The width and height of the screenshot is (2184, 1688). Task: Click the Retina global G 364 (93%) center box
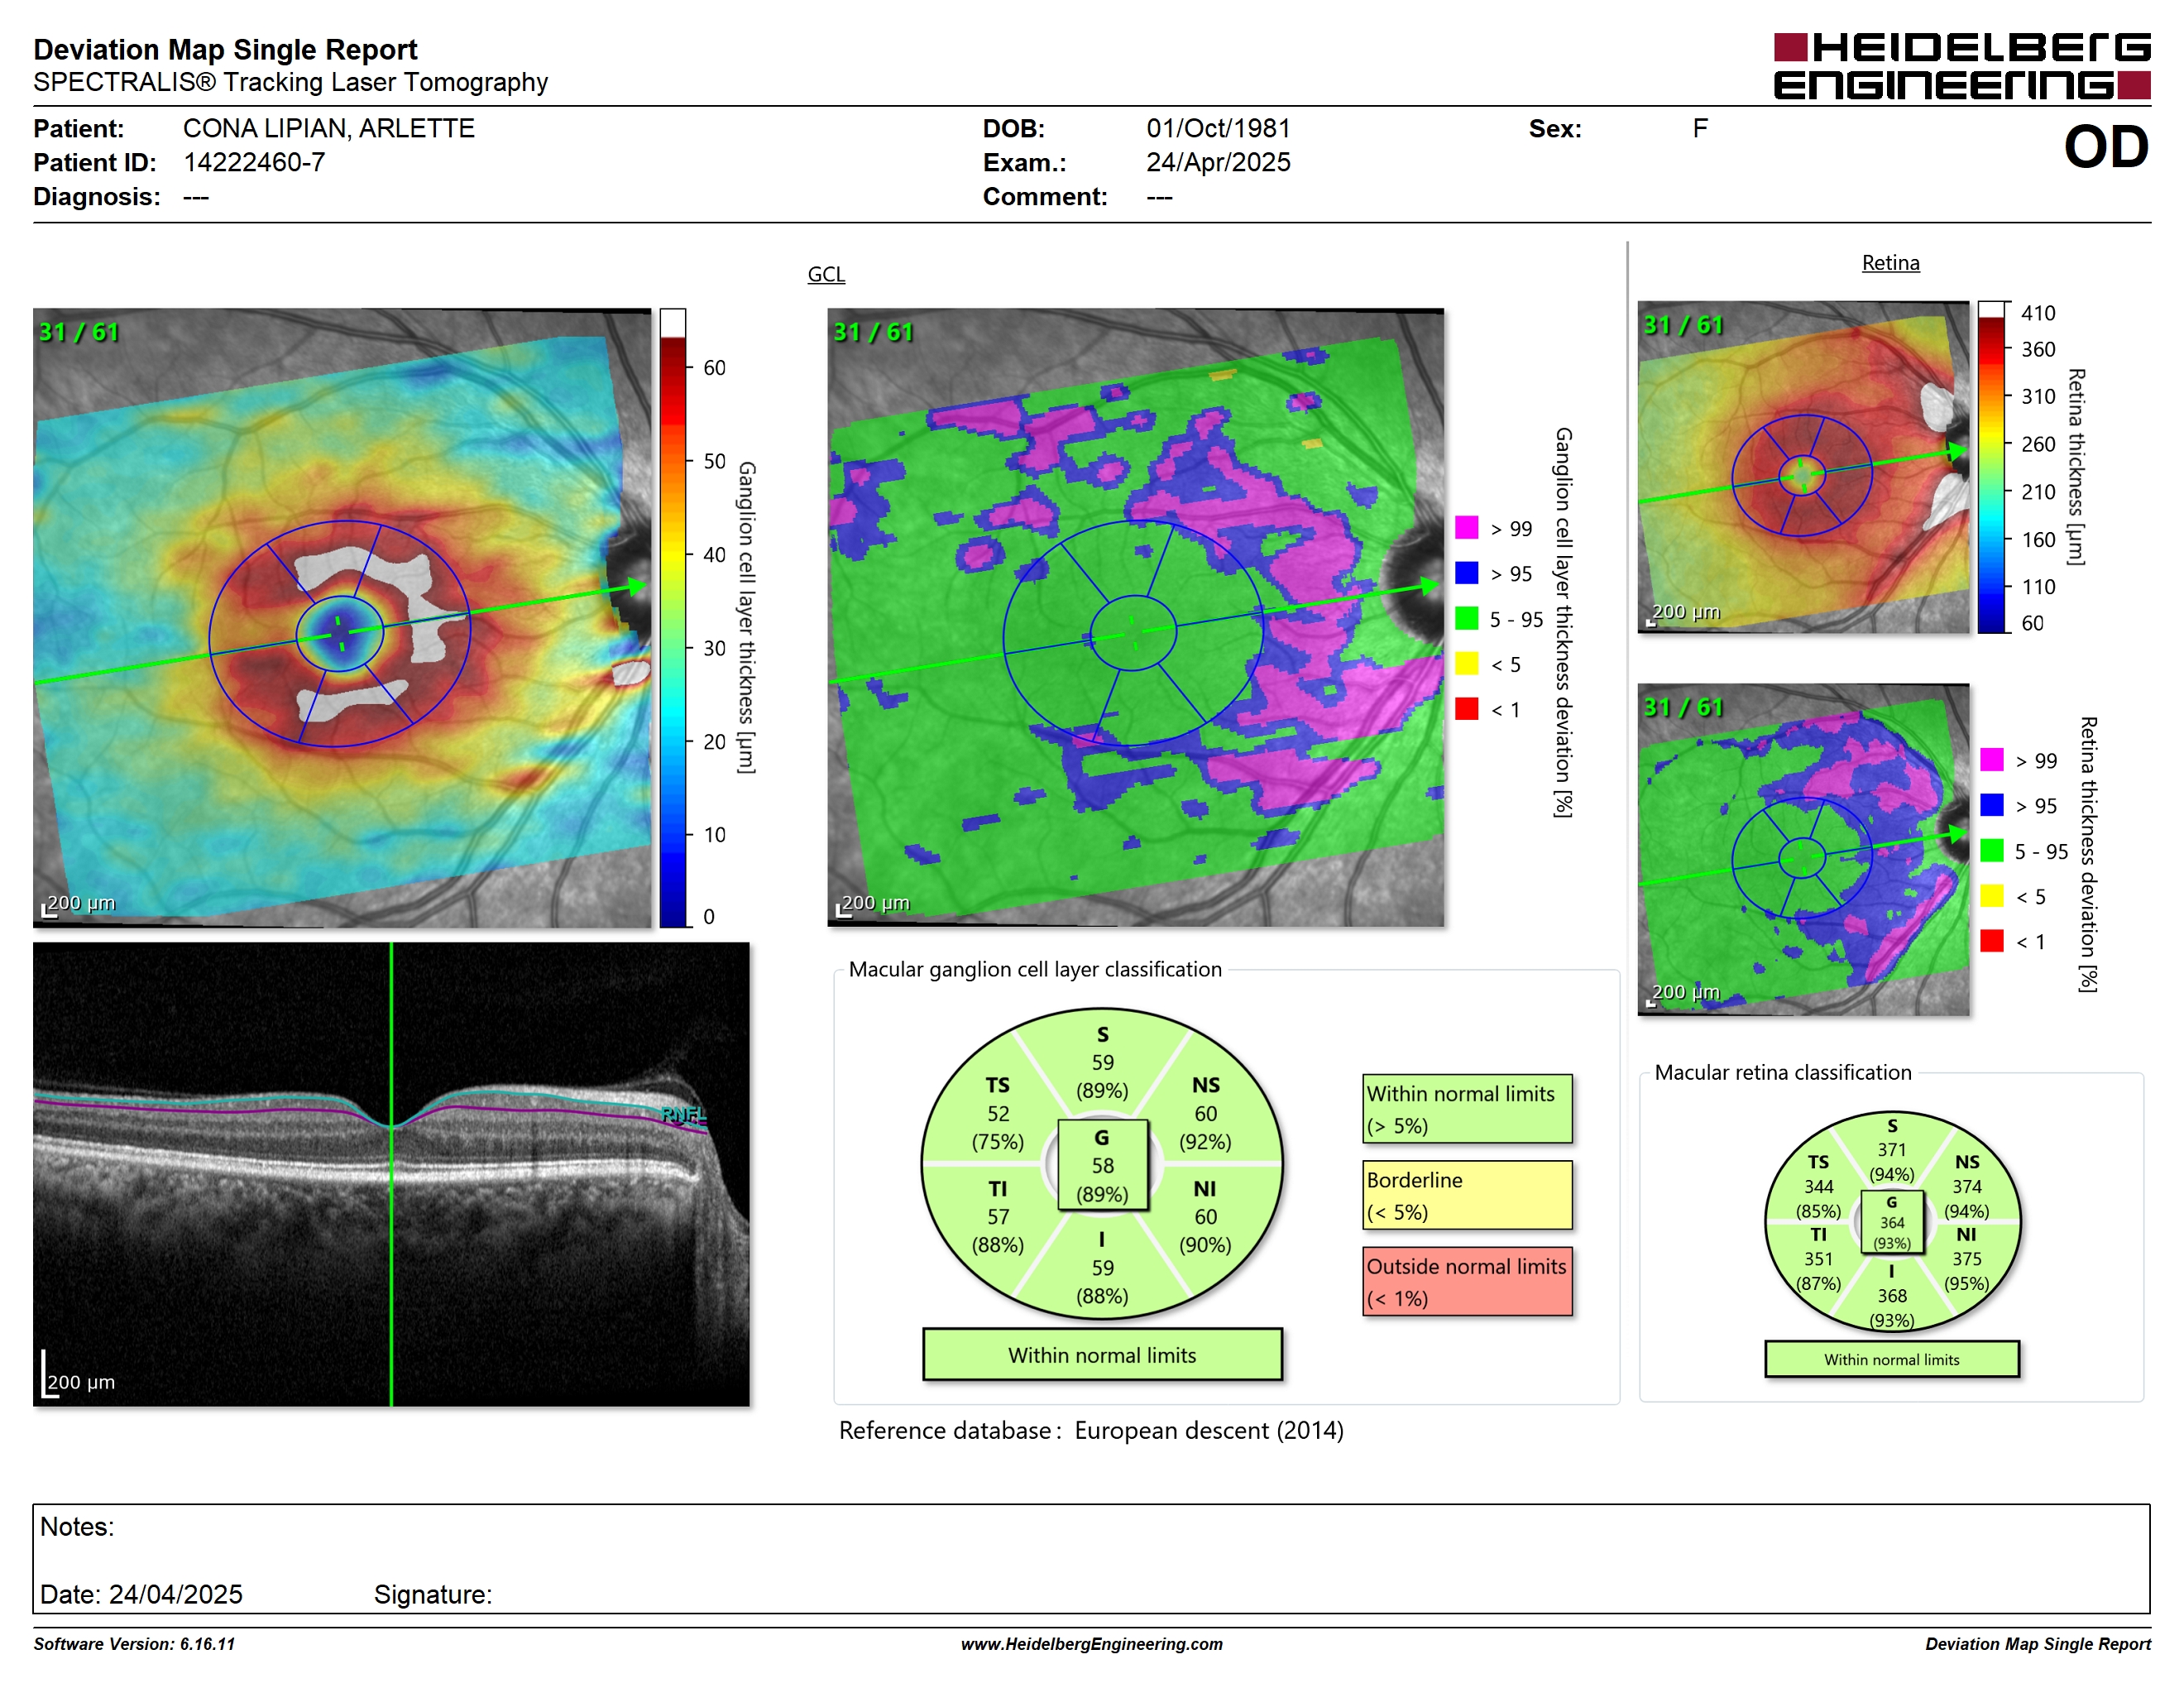click(1891, 1221)
